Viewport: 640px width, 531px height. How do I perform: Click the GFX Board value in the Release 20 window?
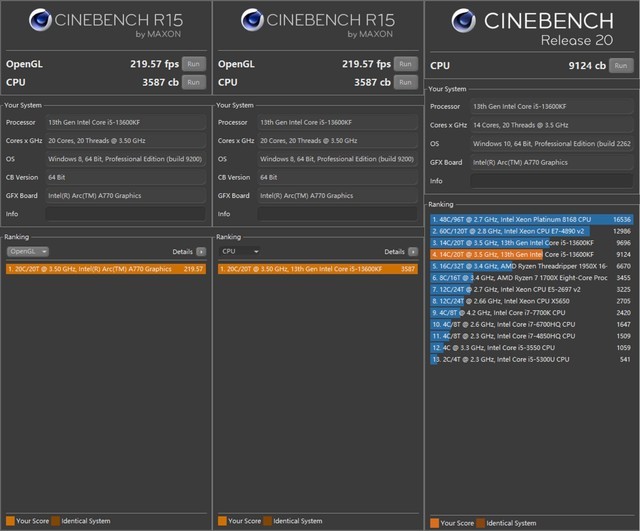(551, 162)
